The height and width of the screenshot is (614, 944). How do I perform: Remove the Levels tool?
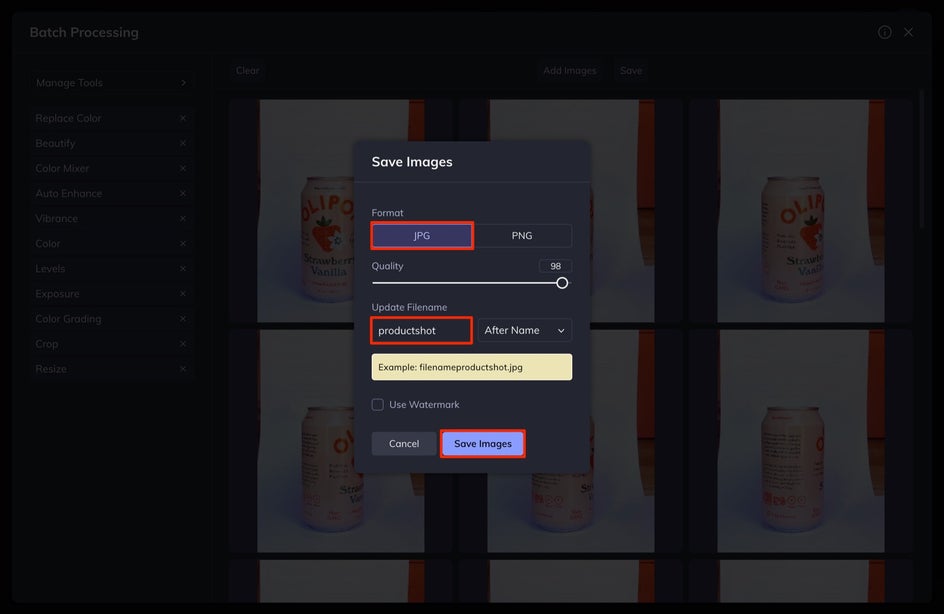(x=182, y=268)
